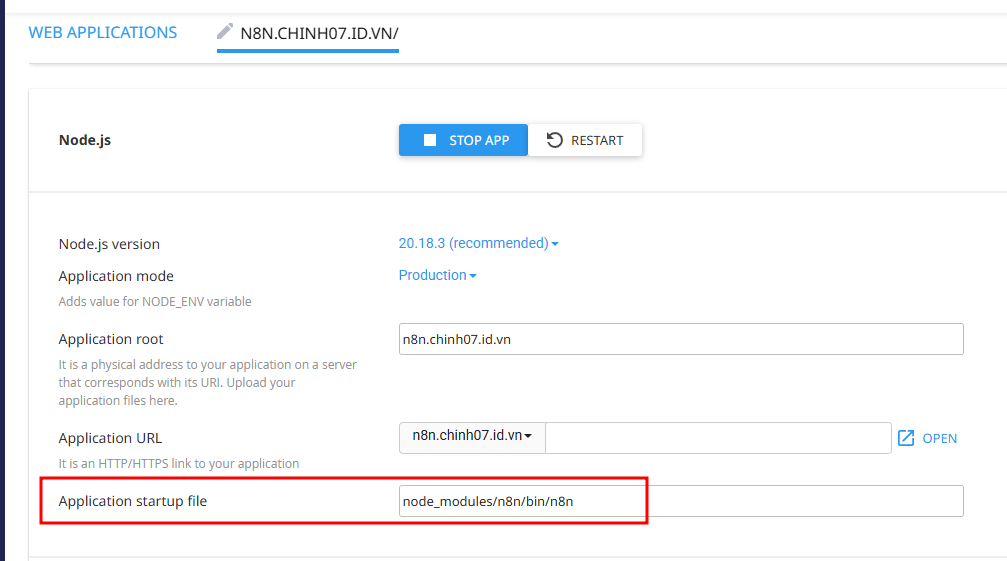Viewport: 1007px width, 561px height.
Task: Click the 'Application URL' label
Action: pyautogui.click(x=110, y=438)
